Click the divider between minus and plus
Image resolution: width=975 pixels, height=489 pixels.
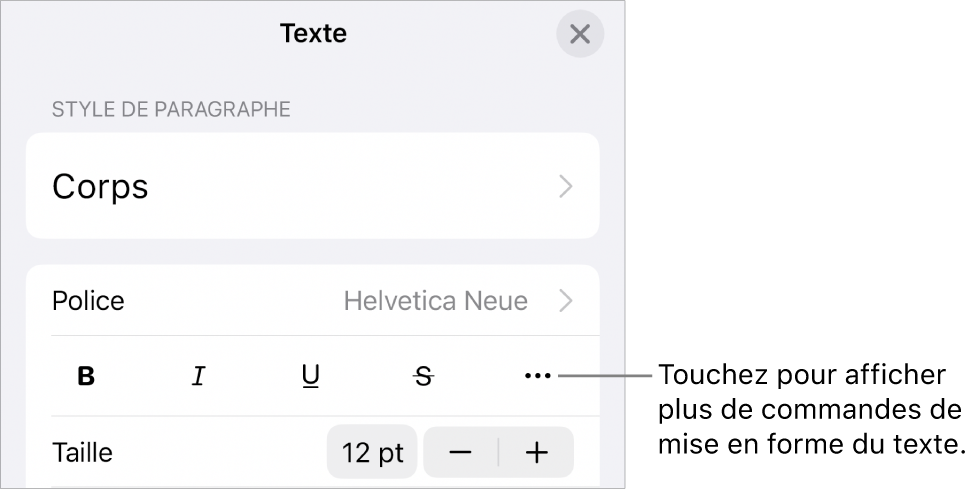[499, 452]
